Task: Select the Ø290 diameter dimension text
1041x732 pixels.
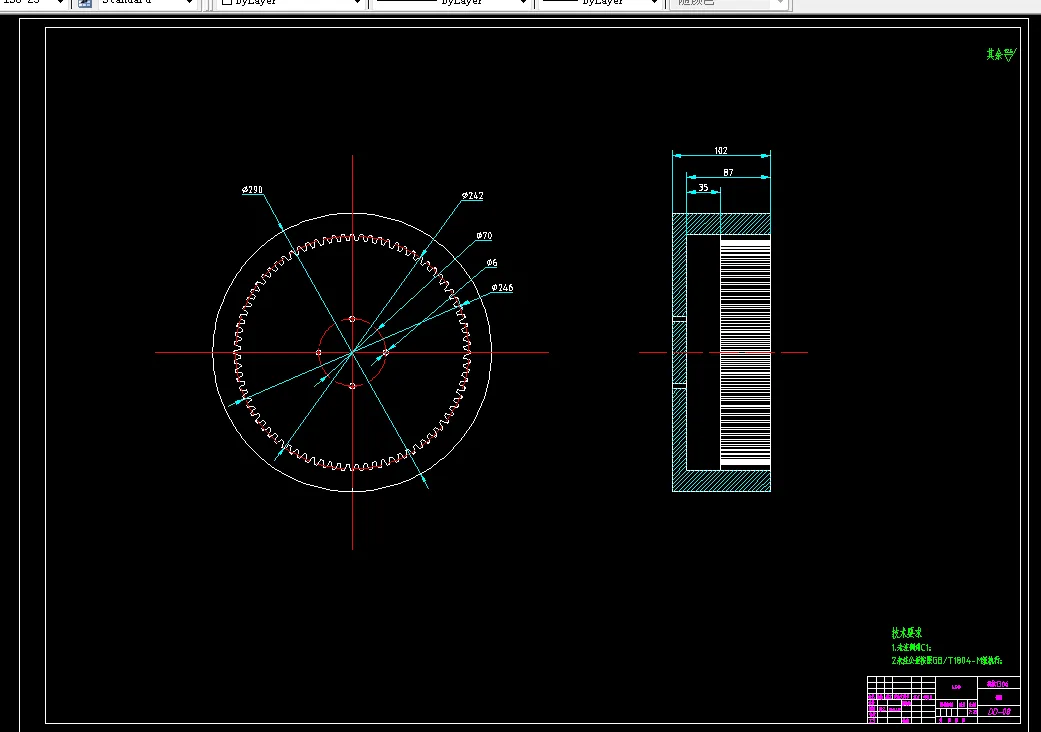Action: point(252,190)
